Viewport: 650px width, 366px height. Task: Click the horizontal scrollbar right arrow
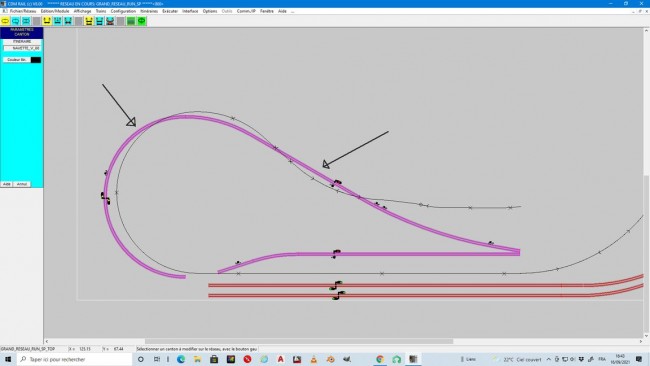[640, 342]
